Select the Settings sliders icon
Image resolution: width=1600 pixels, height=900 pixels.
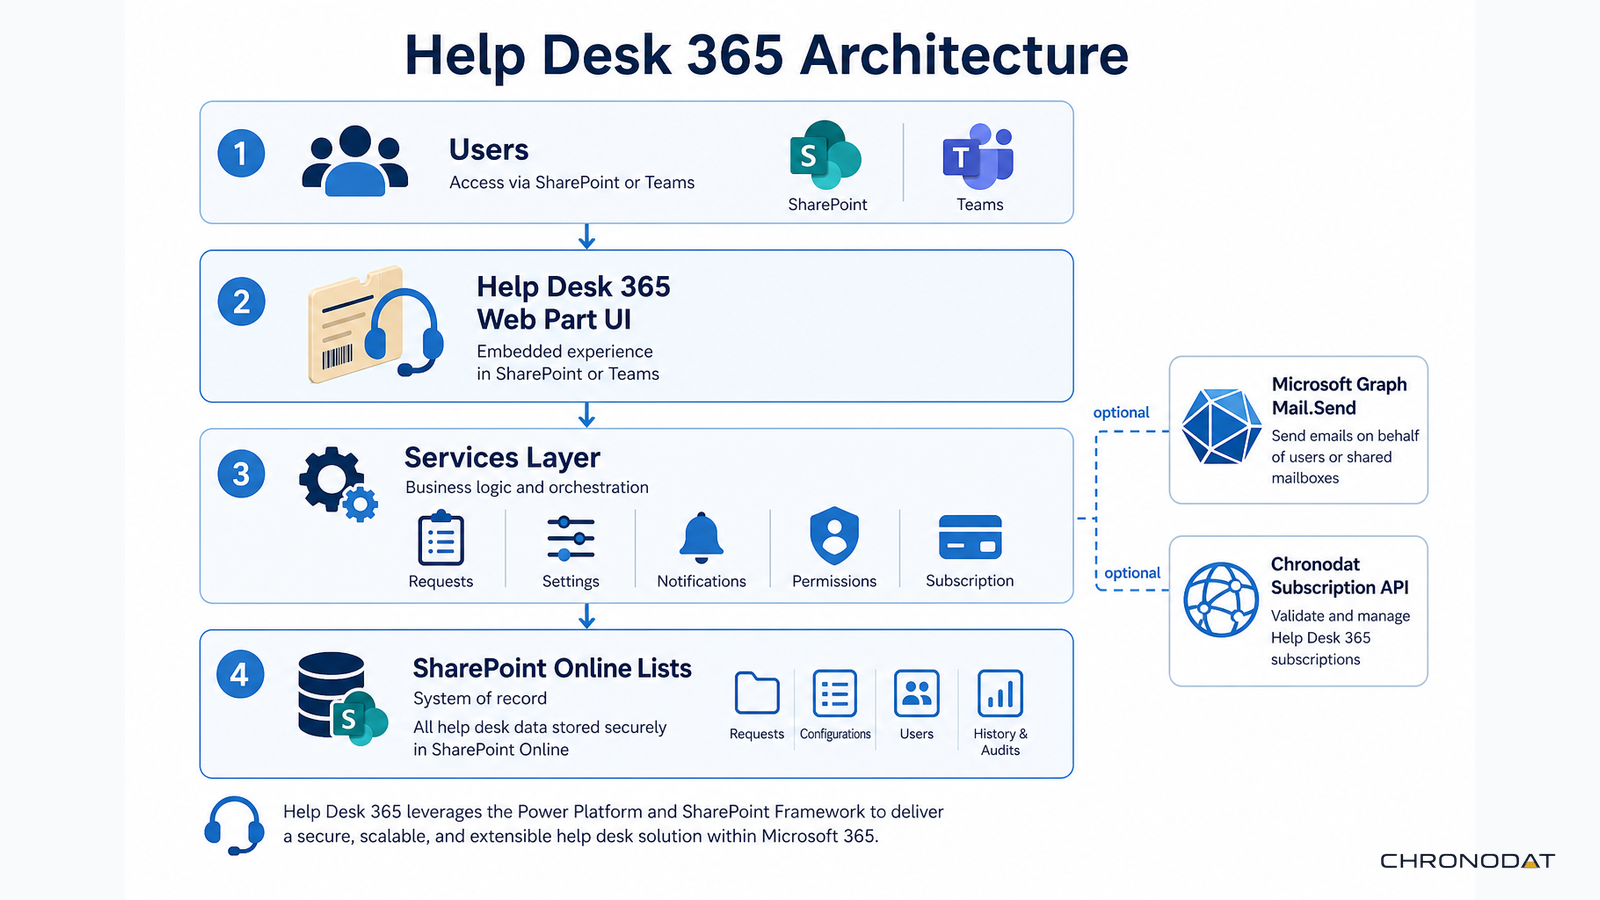pos(571,539)
